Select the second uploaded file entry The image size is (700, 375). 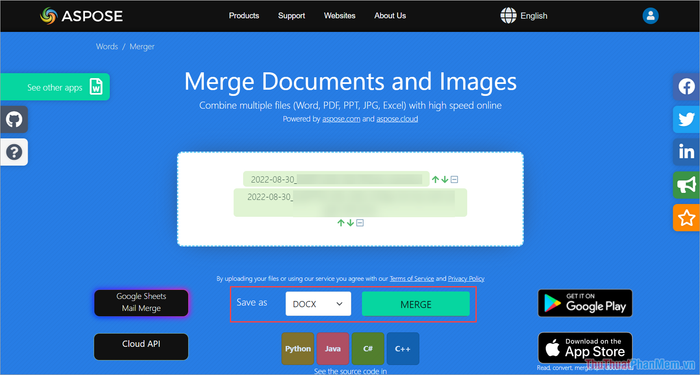coord(350,203)
